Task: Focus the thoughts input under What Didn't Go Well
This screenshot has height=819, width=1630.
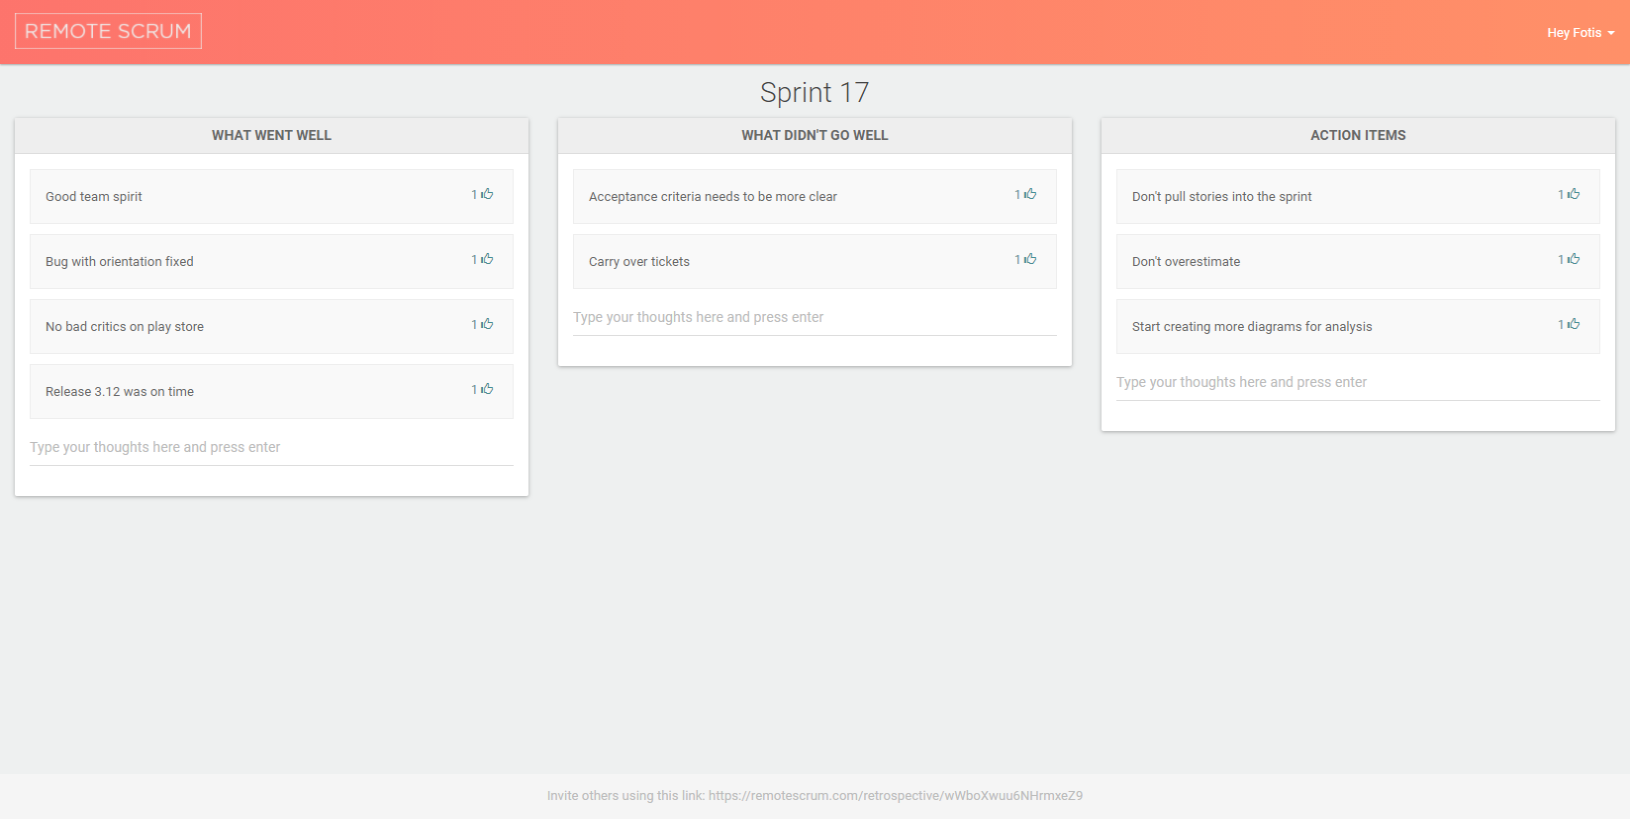Action: [x=814, y=318]
